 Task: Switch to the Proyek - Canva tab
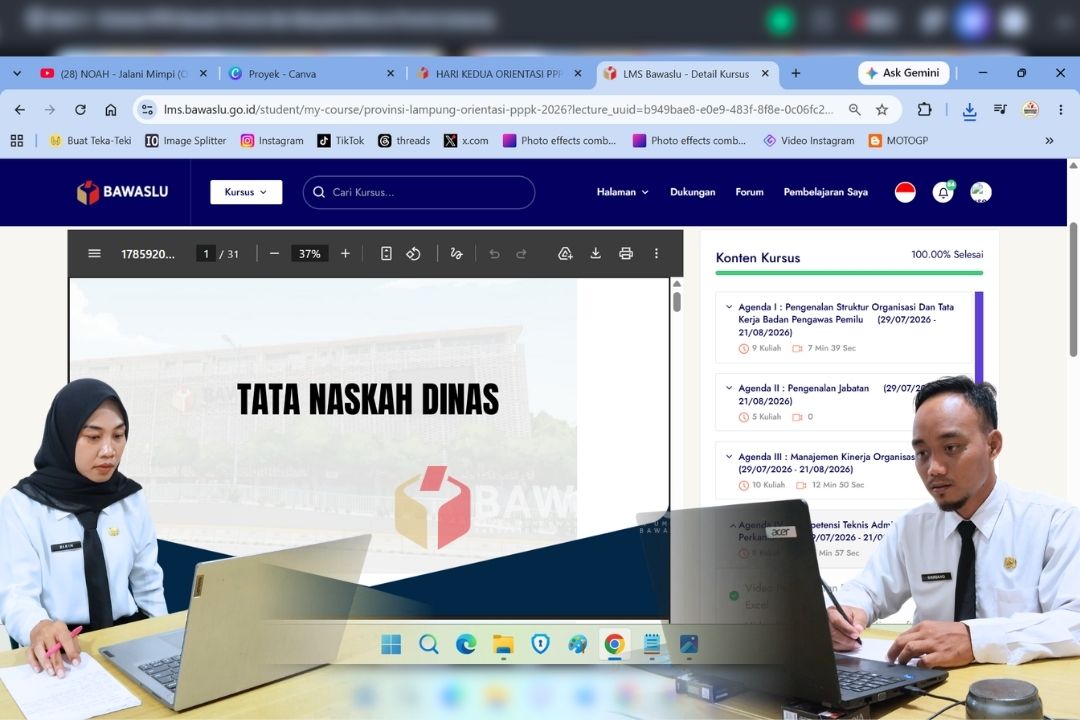312,74
